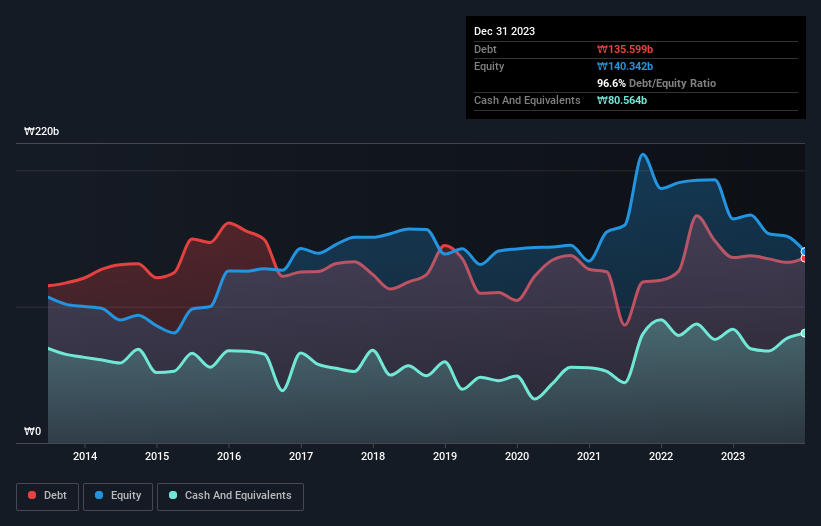Viewport: 821px width, 526px height.
Task: Click the ₩80.564b cash value in tooltip
Action: [x=622, y=100]
